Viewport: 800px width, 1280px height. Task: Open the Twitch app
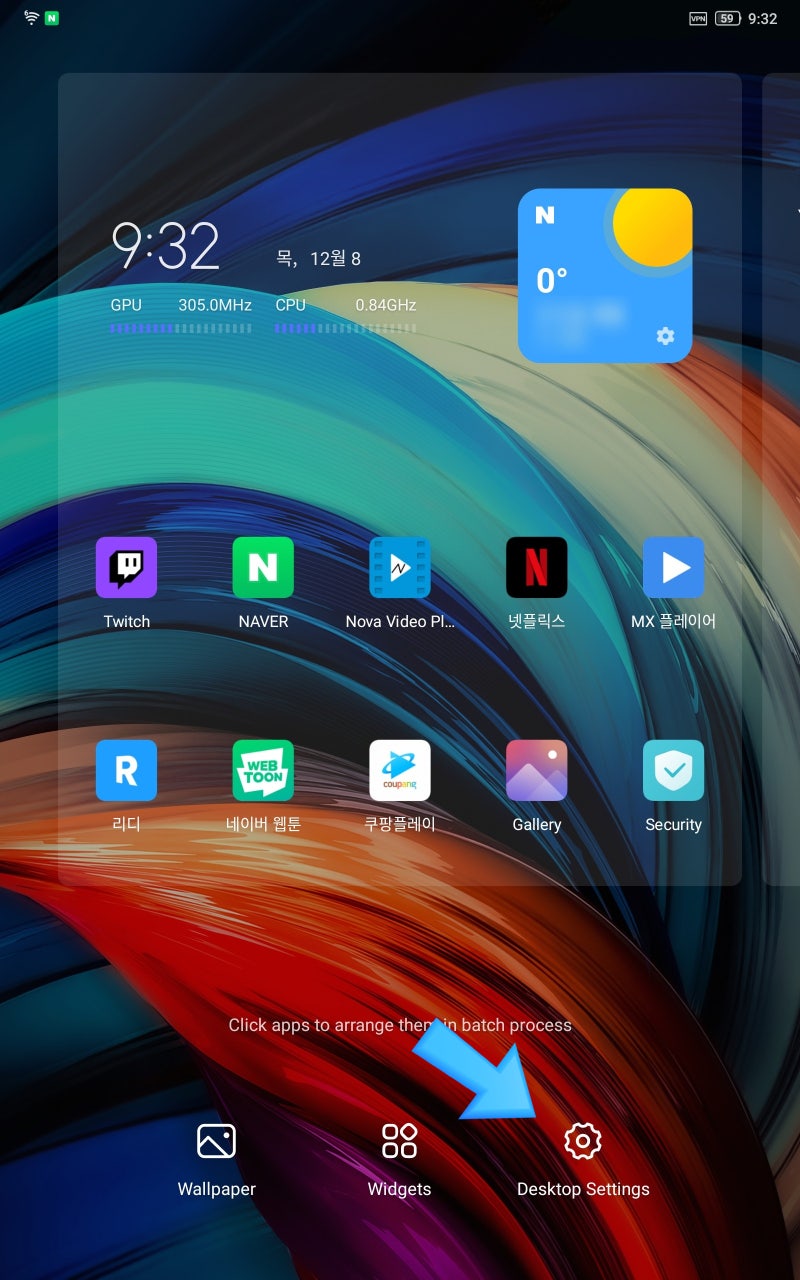coord(126,567)
